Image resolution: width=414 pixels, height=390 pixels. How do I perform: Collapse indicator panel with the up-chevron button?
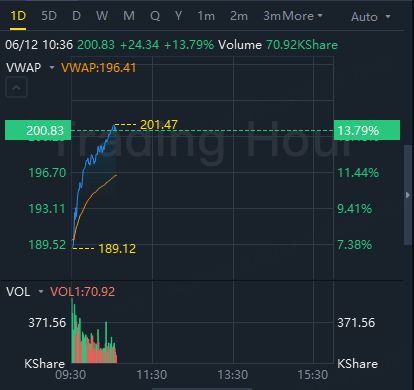coord(16,87)
